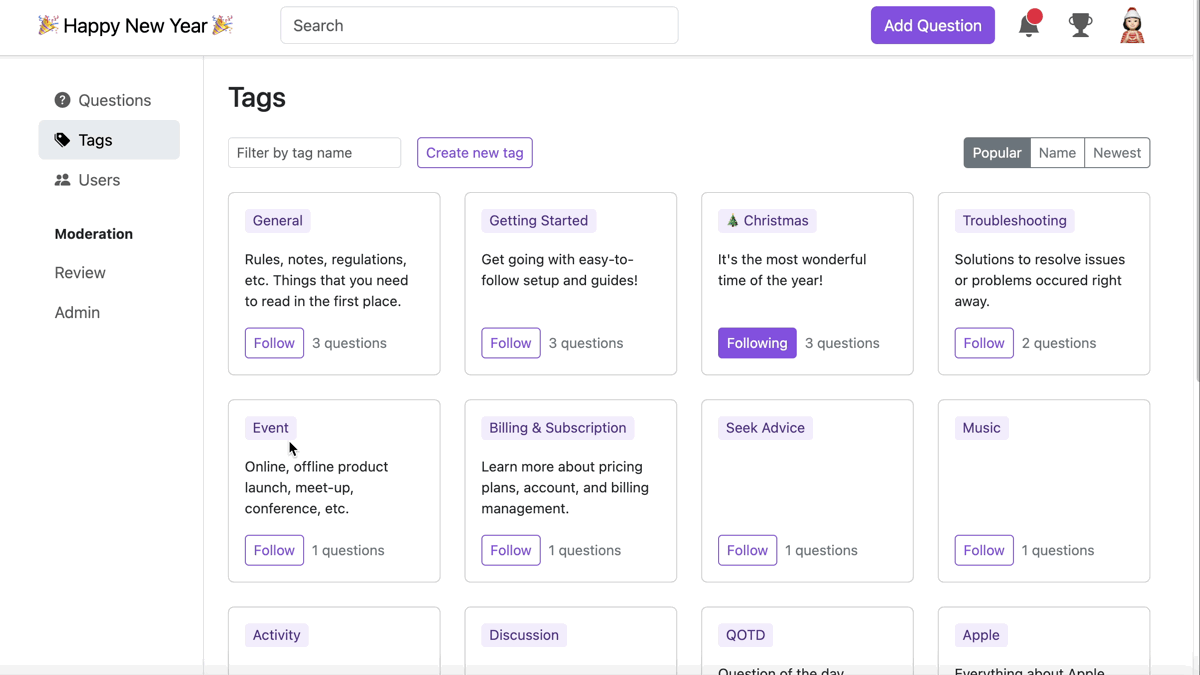This screenshot has height=675, width=1200.
Task: Sort tags by Popular
Action: [997, 153]
